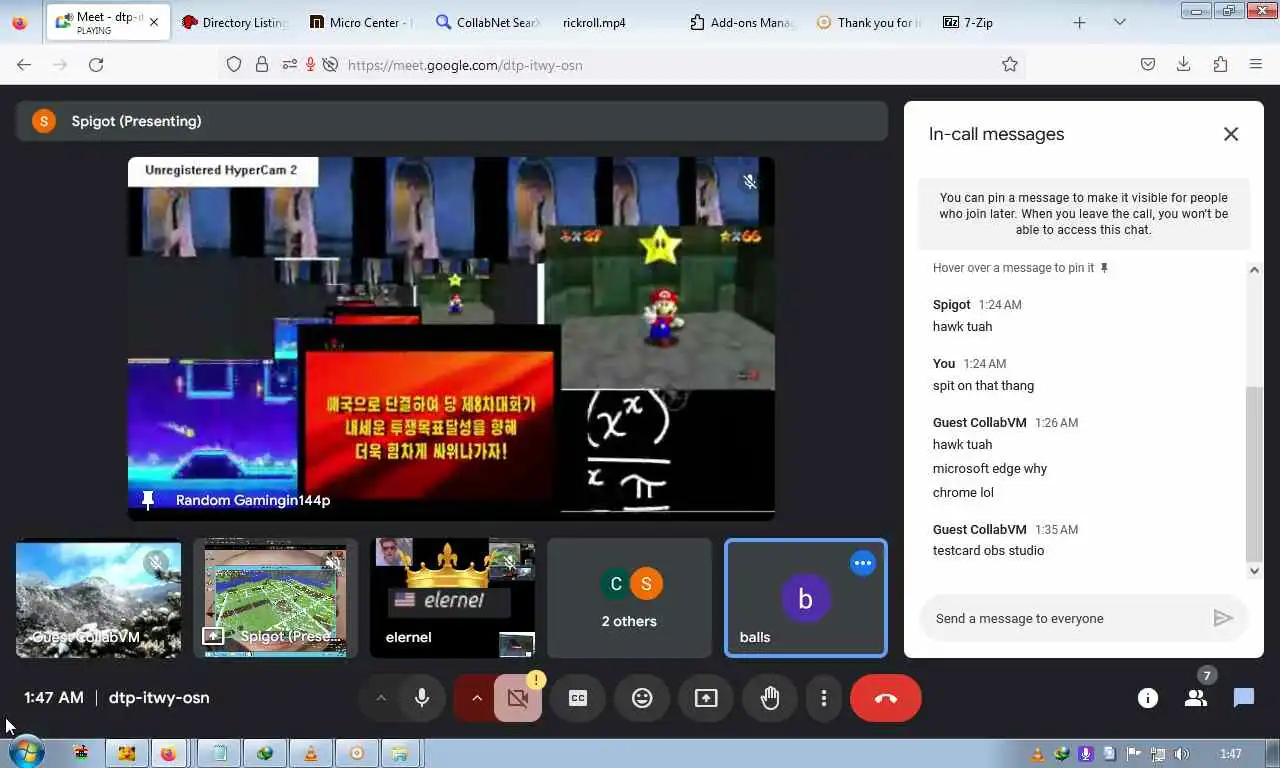This screenshot has width=1280, height=768.
Task: Open the list all tabs dropdown
Action: click(x=1119, y=22)
